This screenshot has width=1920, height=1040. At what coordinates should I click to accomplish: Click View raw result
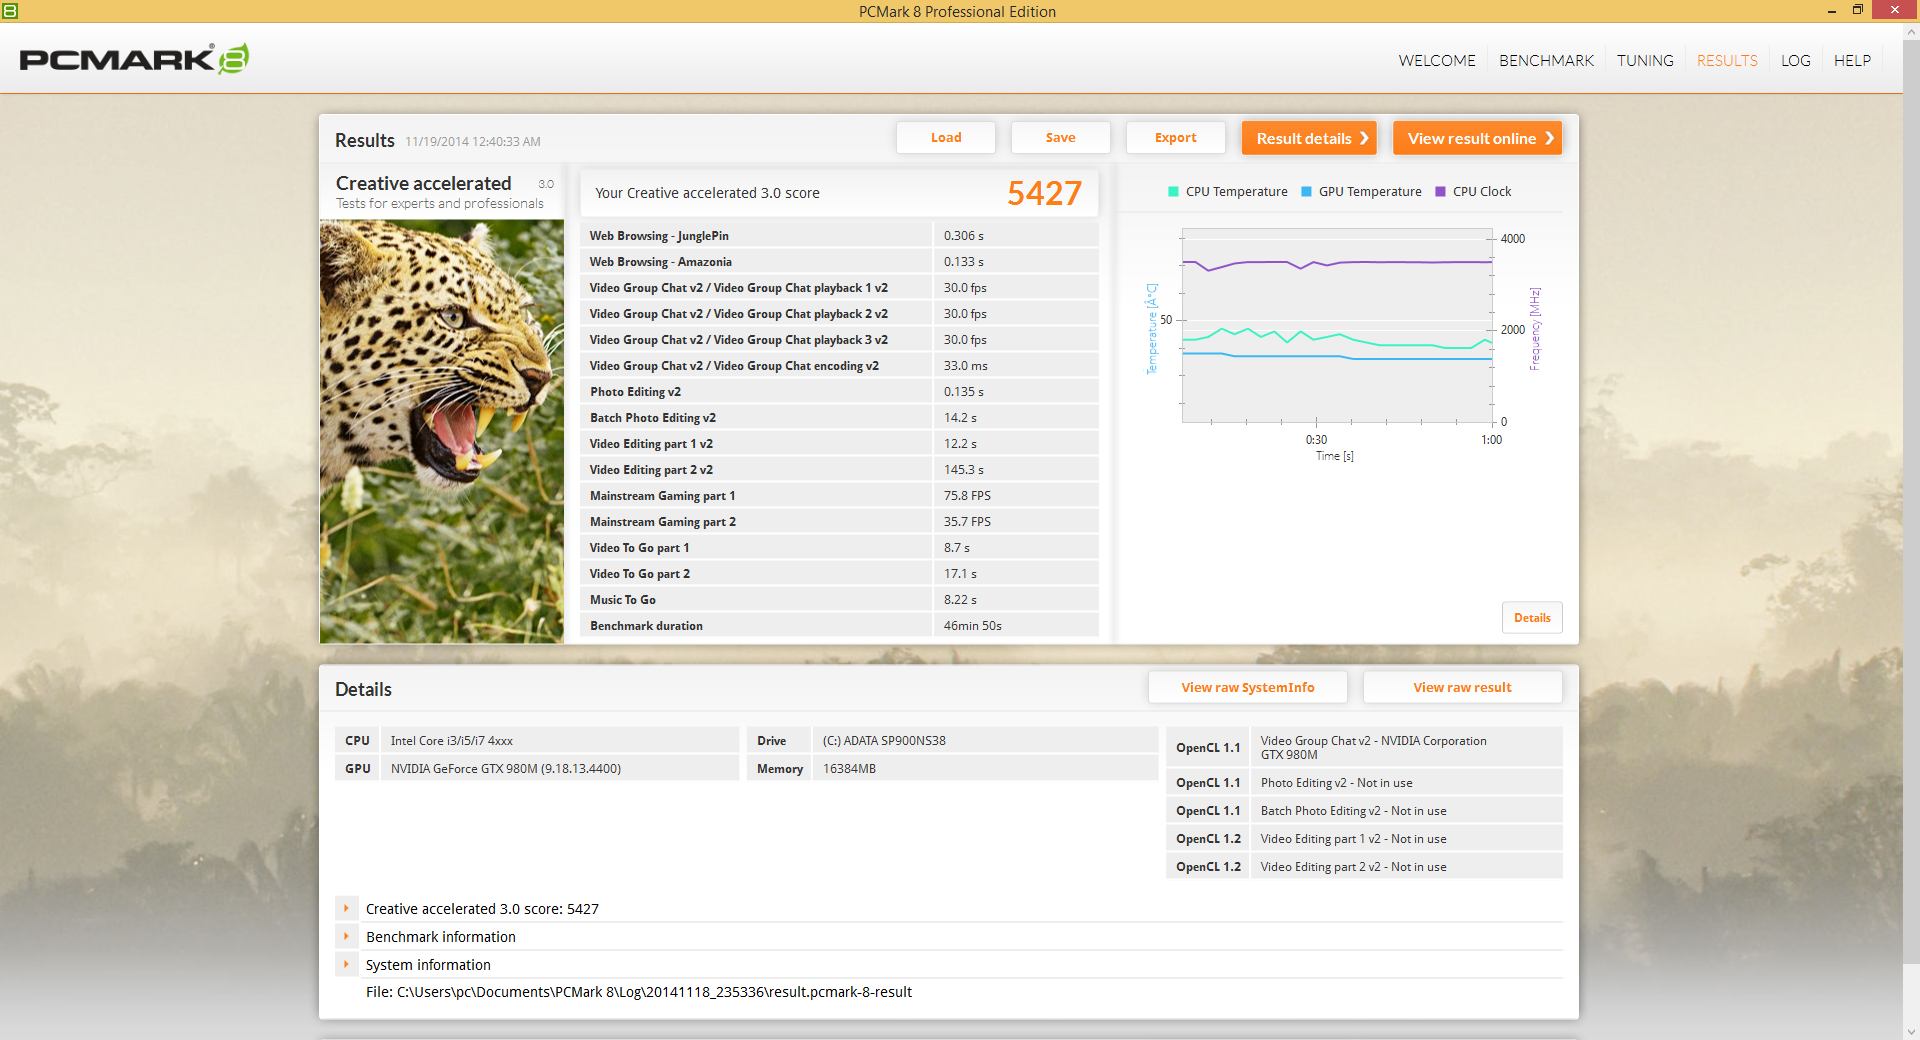click(x=1462, y=687)
